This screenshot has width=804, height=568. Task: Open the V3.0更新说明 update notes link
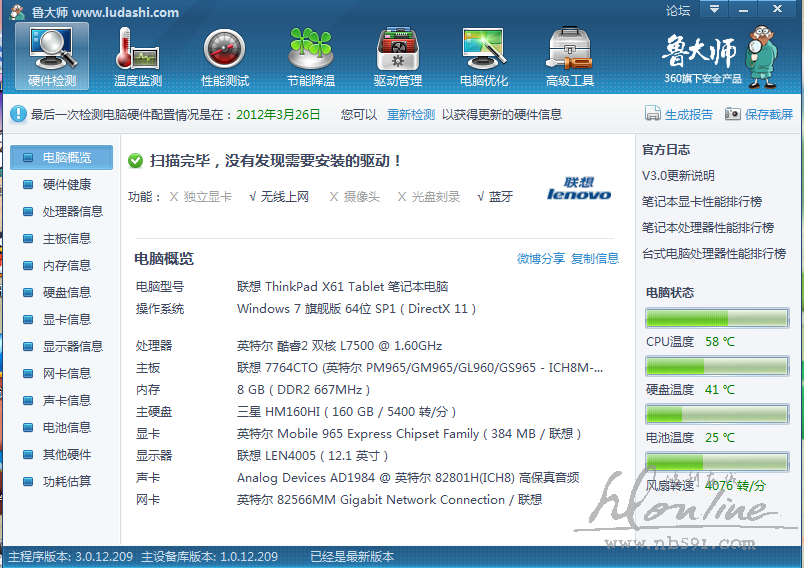point(678,175)
